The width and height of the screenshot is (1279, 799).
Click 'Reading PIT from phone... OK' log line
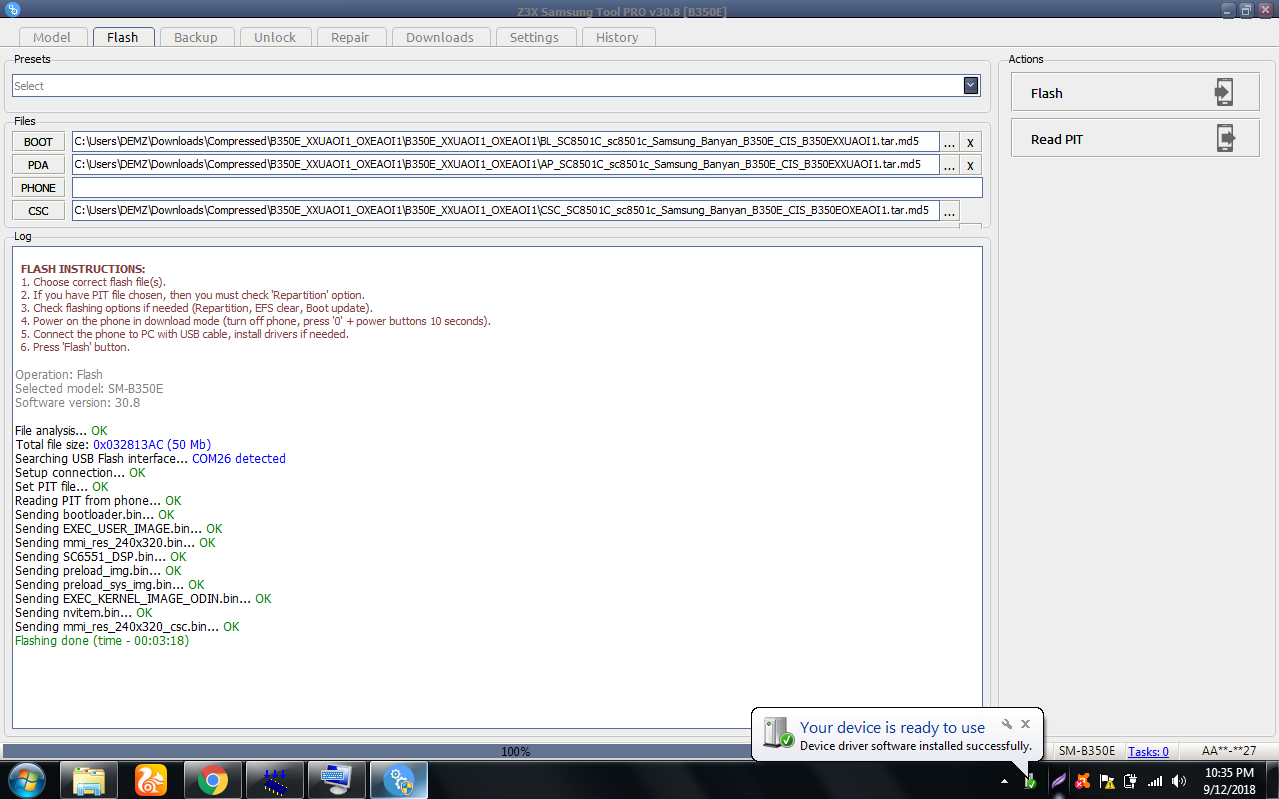(x=98, y=501)
